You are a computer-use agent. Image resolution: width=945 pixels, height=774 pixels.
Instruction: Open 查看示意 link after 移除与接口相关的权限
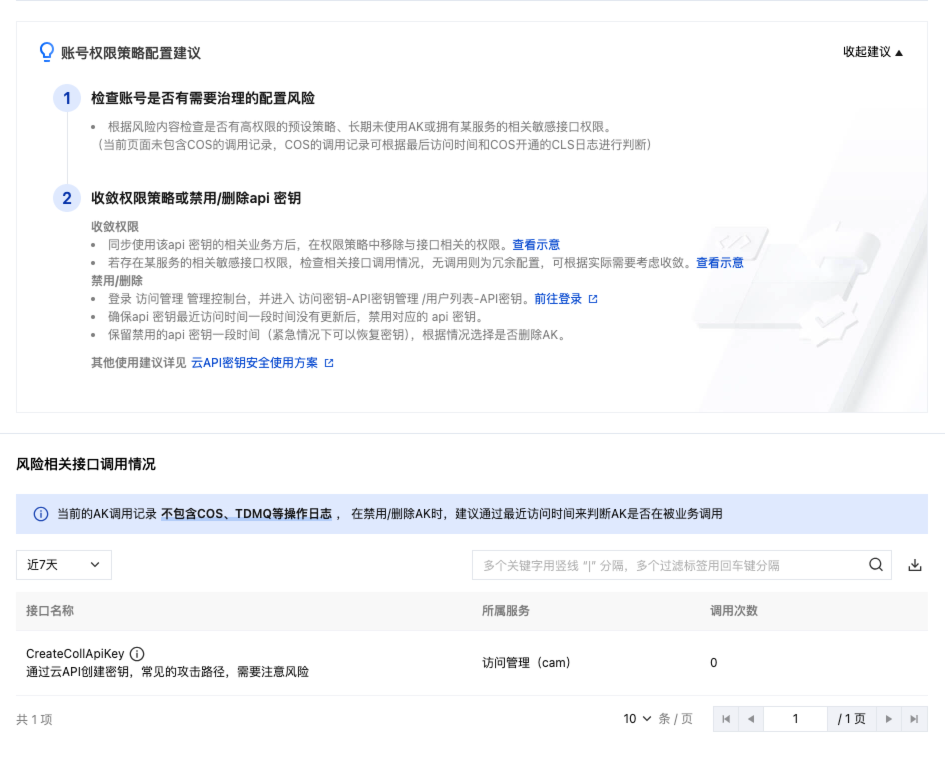coord(536,245)
